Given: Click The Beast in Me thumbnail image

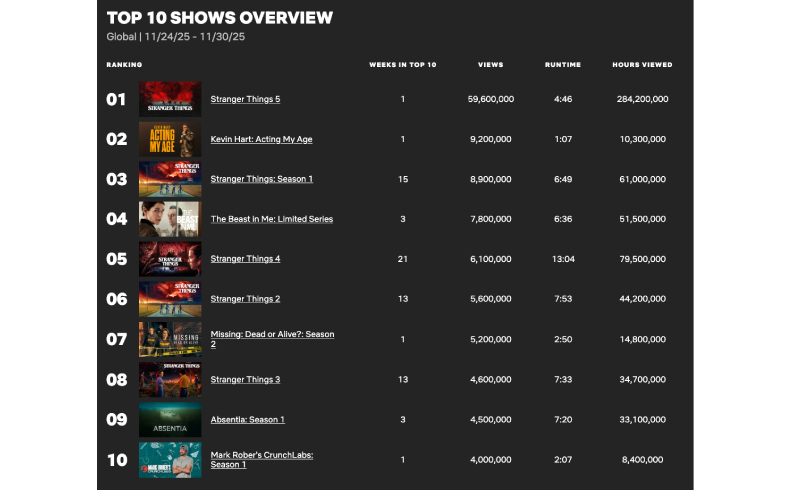Looking at the screenshot, I should 170,219.
